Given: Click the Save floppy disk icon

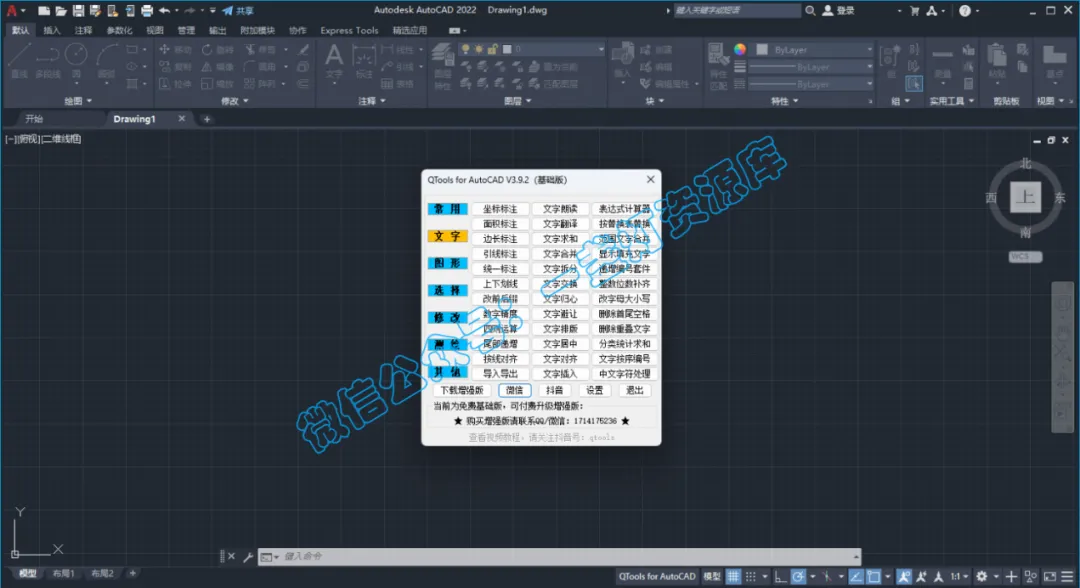Looking at the screenshot, I should coord(78,10).
